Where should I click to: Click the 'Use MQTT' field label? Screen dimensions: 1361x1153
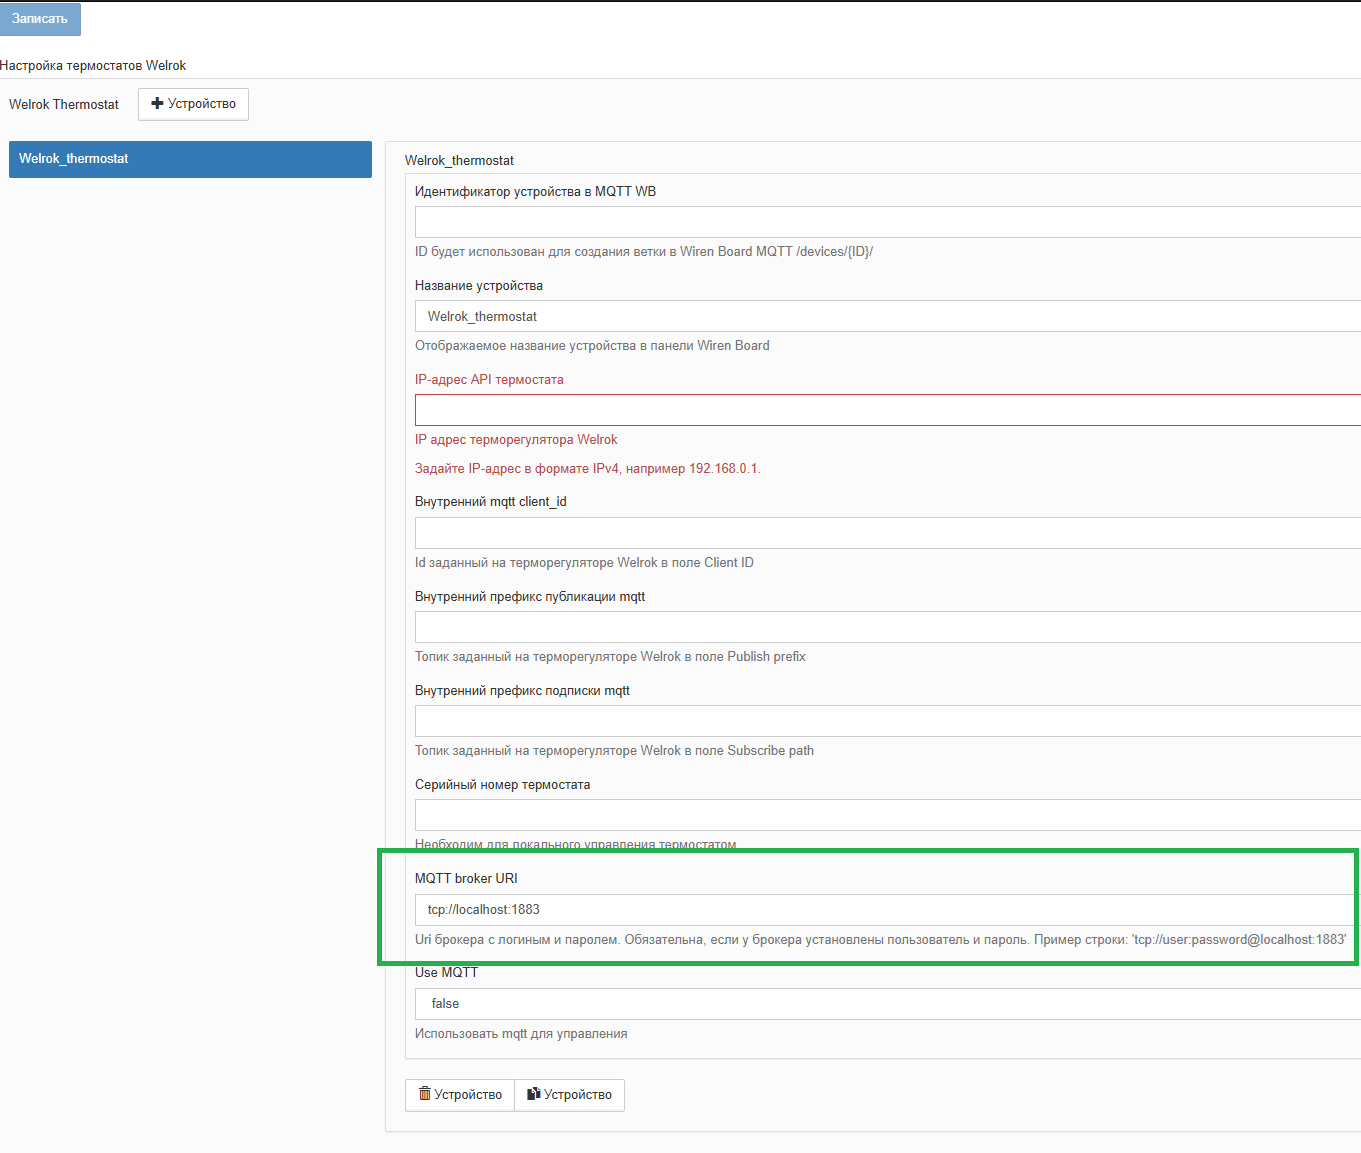click(x=446, y=973)
